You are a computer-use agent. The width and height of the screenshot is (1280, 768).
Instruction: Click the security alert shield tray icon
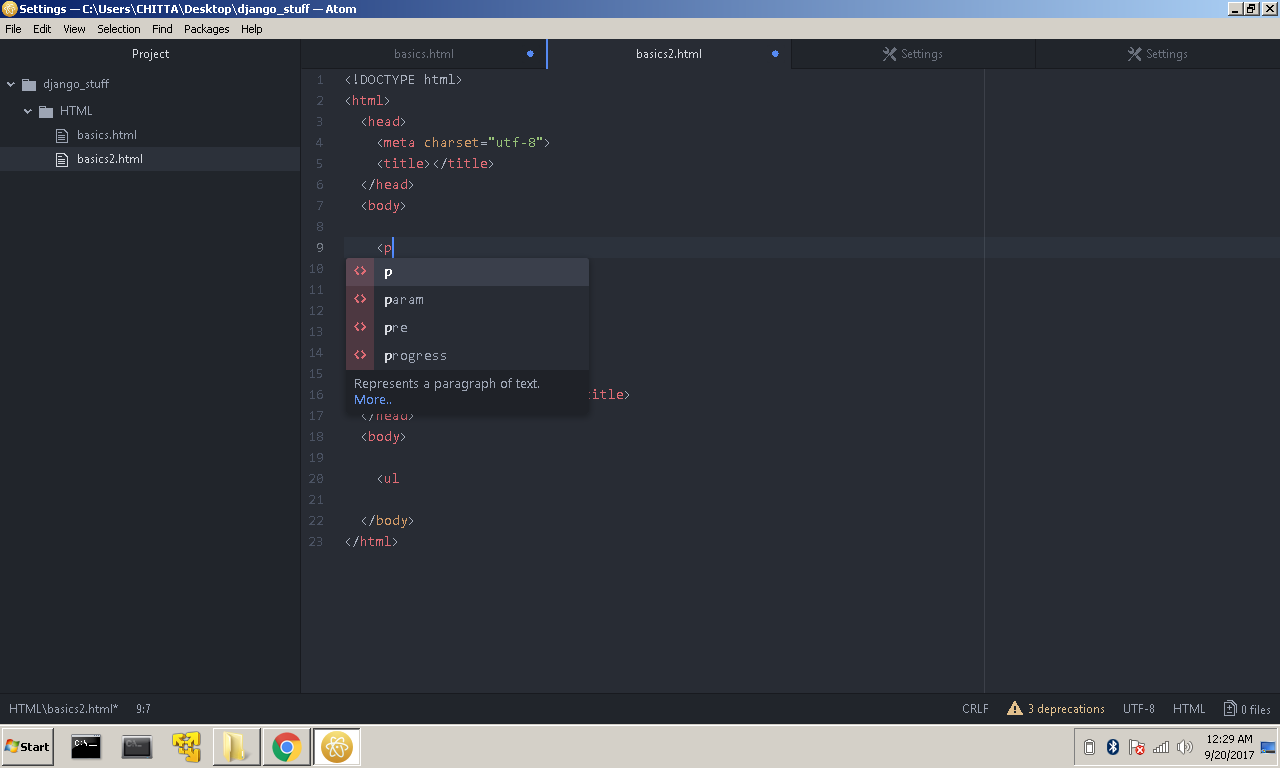[x=1137, y=747]
